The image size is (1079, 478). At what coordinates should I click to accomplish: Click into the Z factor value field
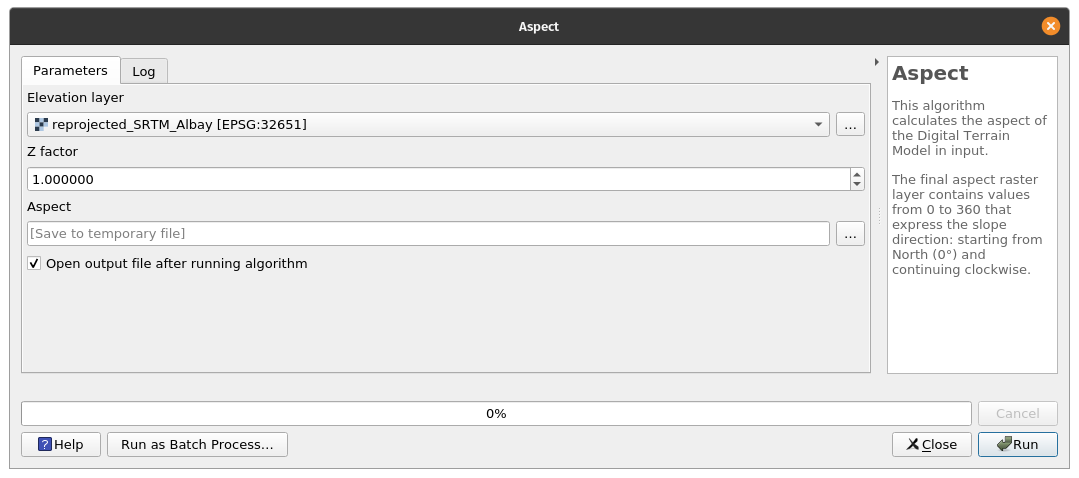[439, 180]
